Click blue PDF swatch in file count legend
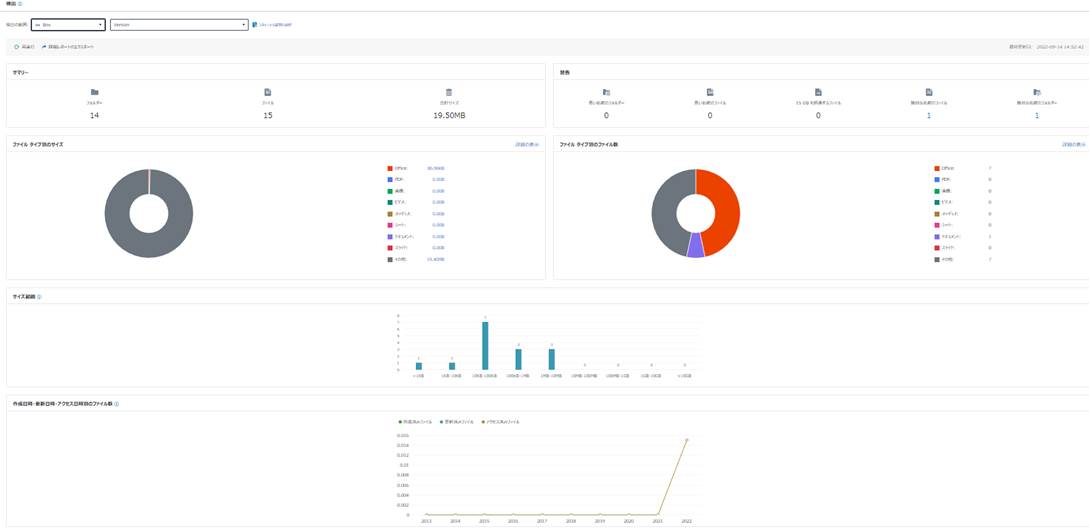Viewport: 1089px width, 529px height. [937, 179]
